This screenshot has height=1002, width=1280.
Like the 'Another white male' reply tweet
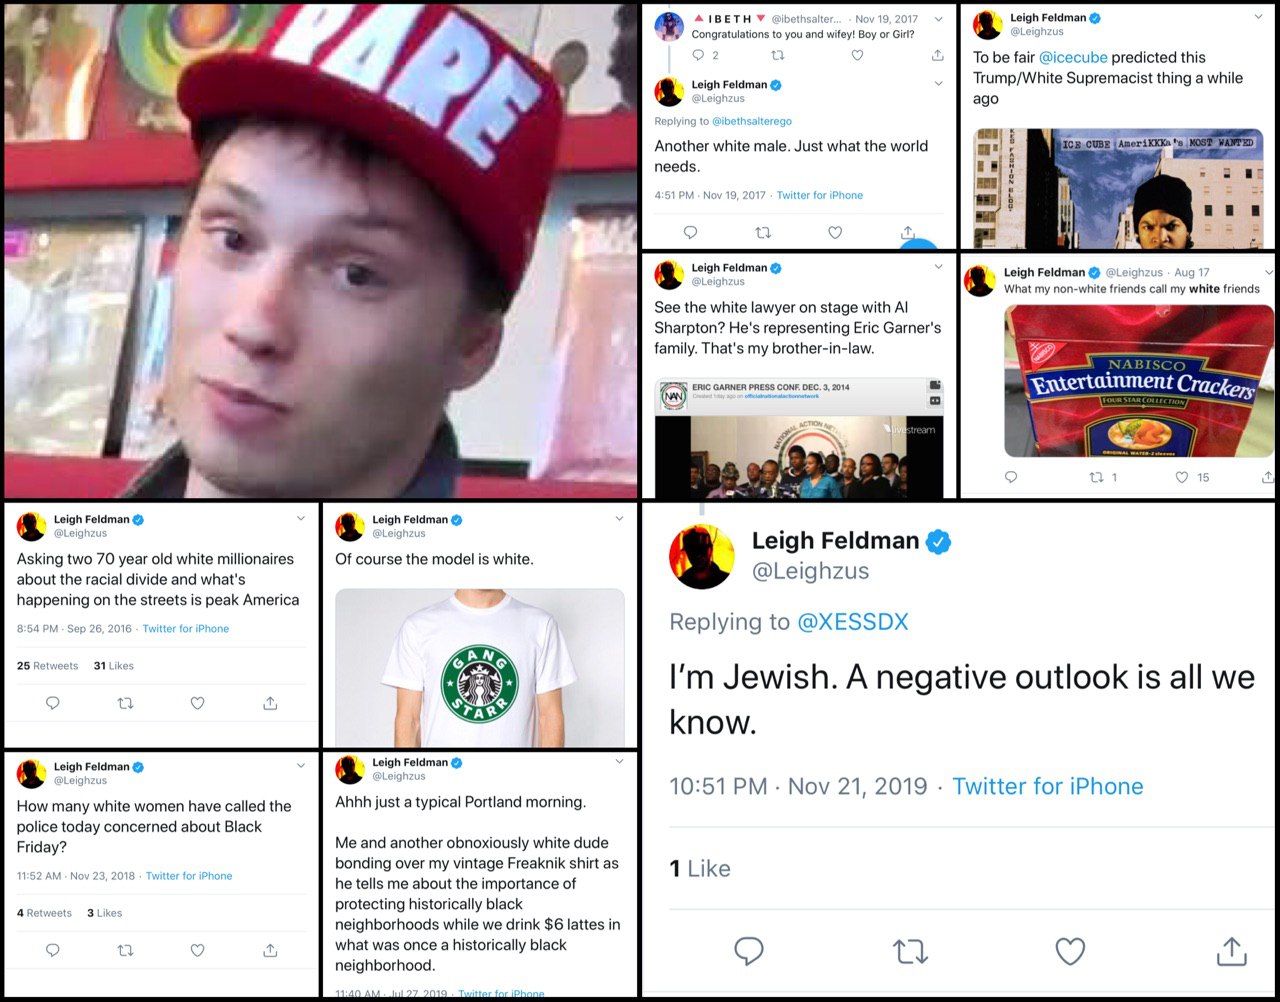[x=835, y=232]
